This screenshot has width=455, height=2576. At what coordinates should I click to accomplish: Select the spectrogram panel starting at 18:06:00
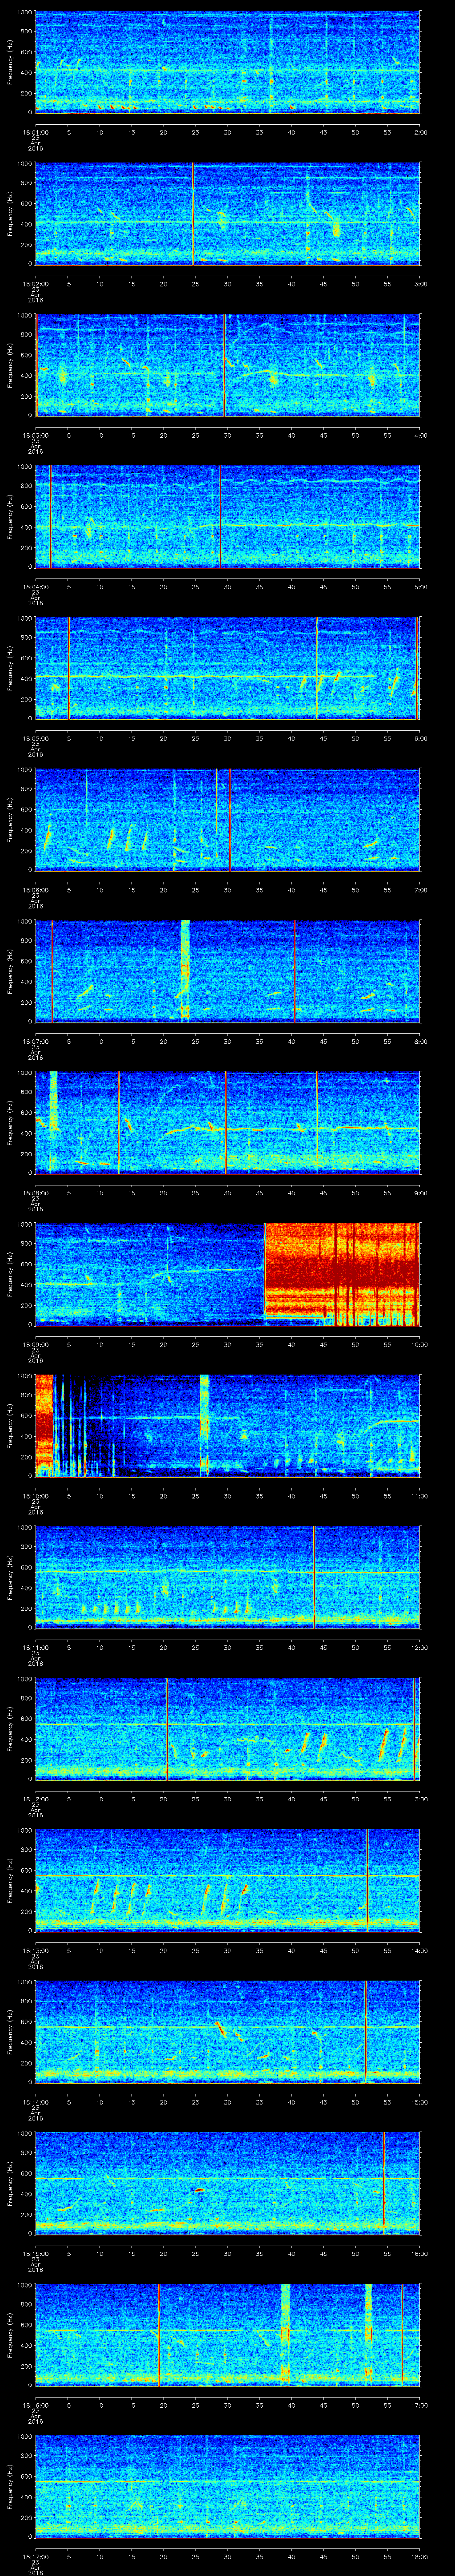[227, 820]
